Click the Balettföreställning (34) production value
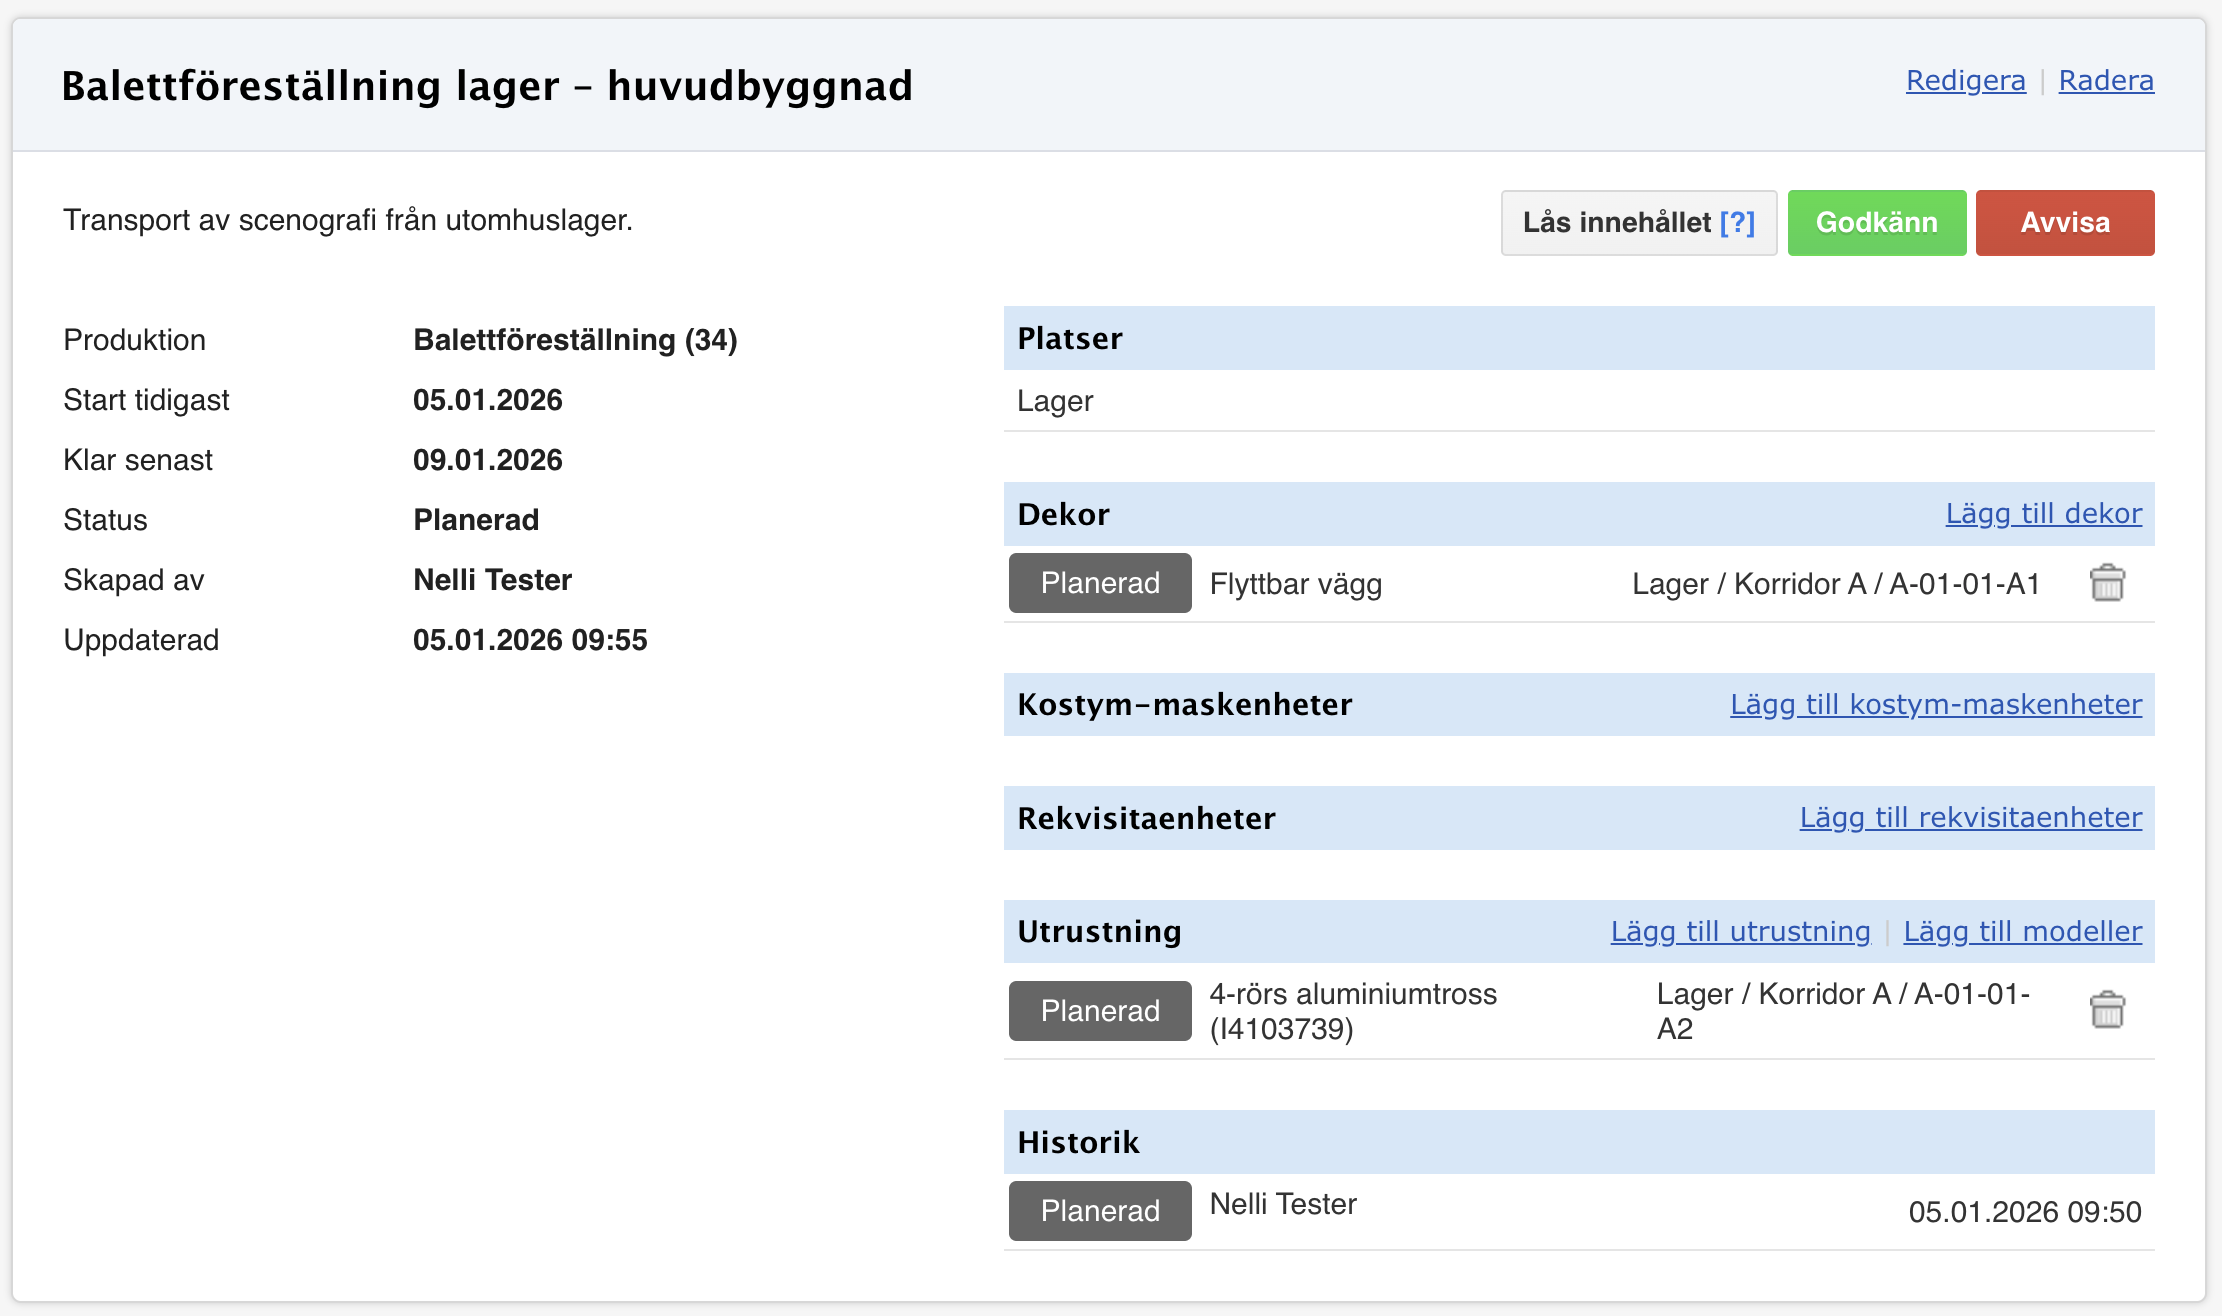 click(x=575, y=340)
